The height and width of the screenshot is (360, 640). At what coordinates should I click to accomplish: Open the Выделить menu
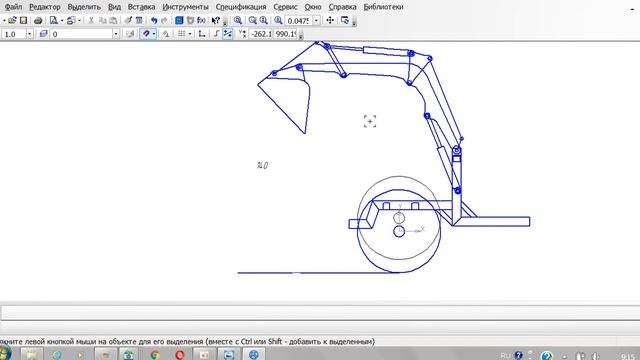coord(84,7)
